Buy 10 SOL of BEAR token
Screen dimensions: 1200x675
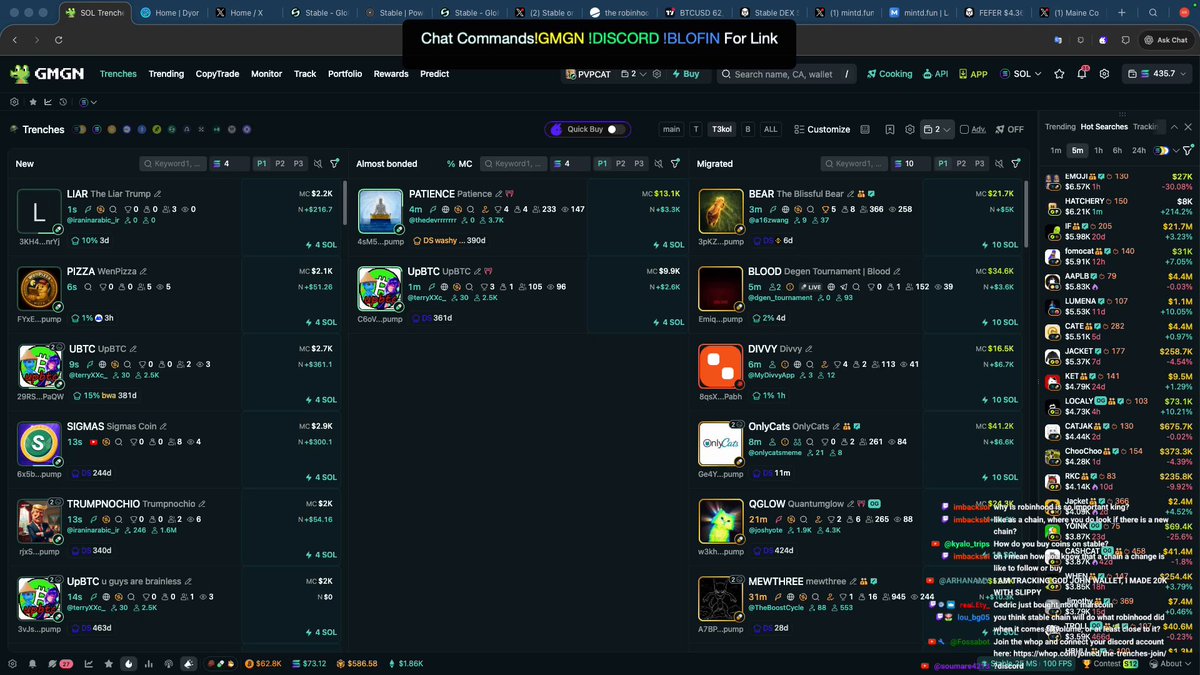pyautogui.click(x=1000, y=245)
